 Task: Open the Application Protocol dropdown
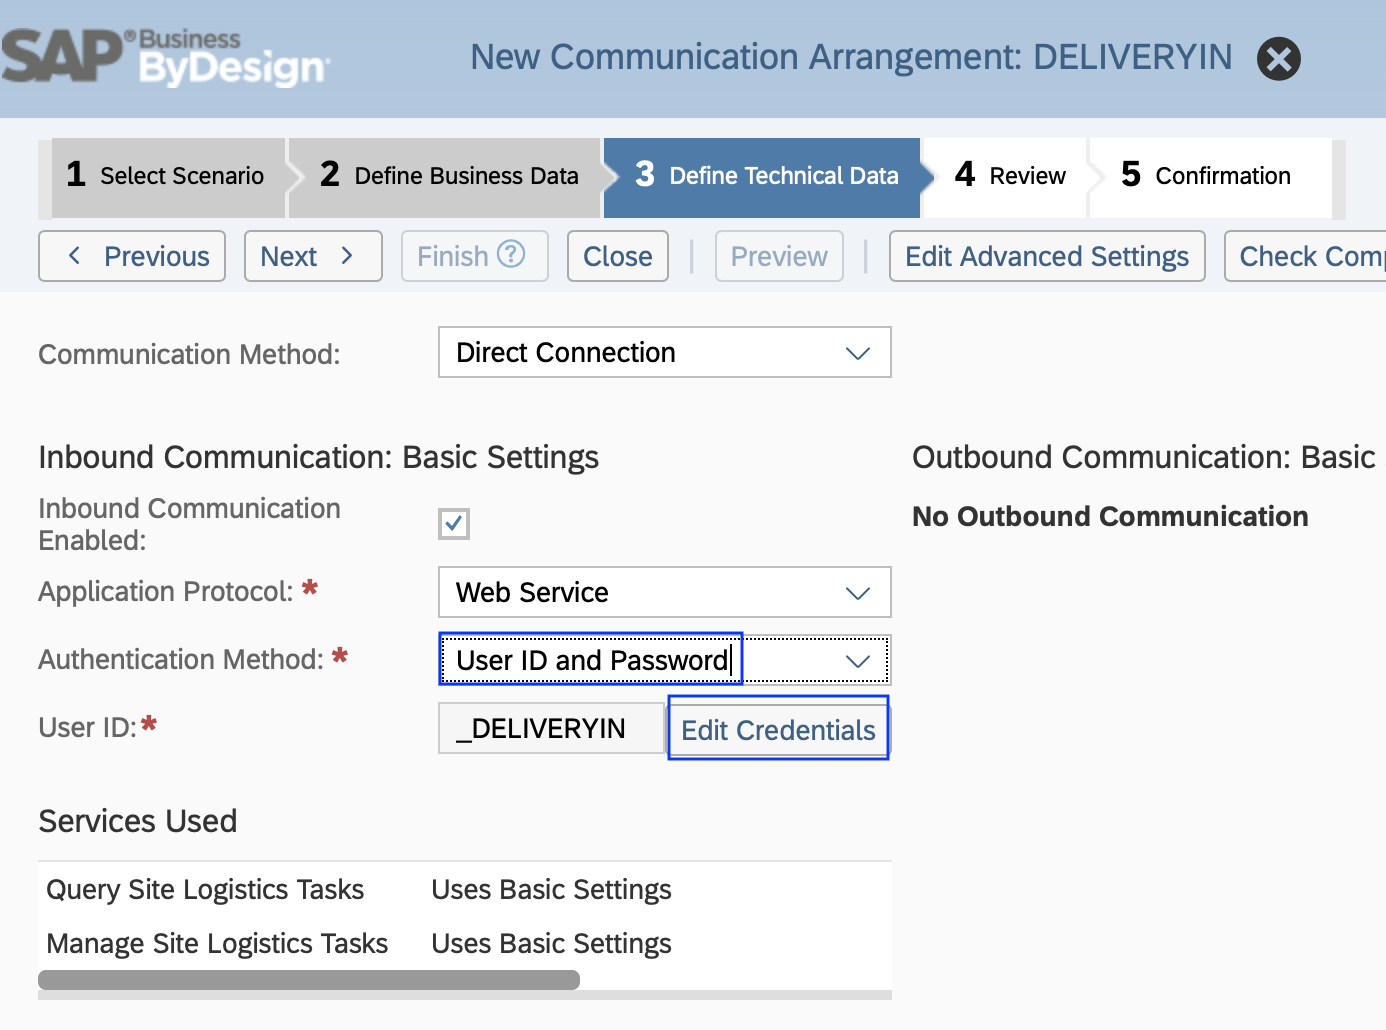tap(858, 592)
